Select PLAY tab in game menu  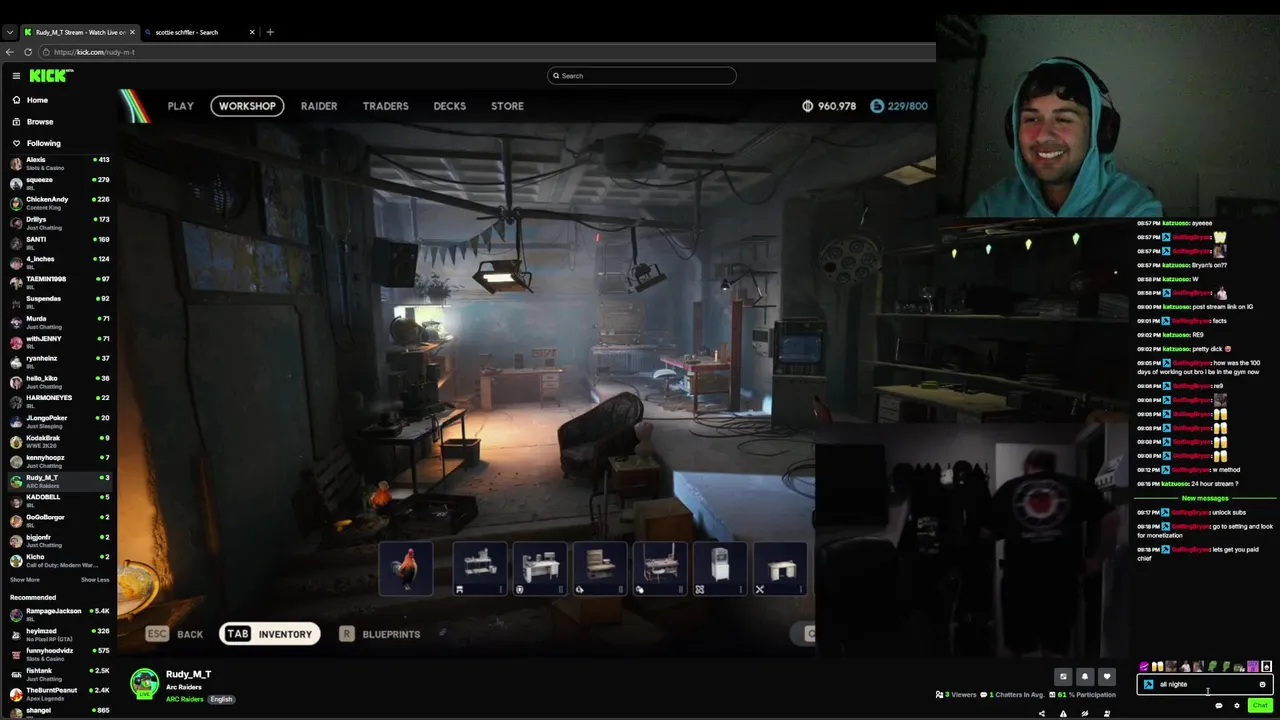click(x=181, y=106)
